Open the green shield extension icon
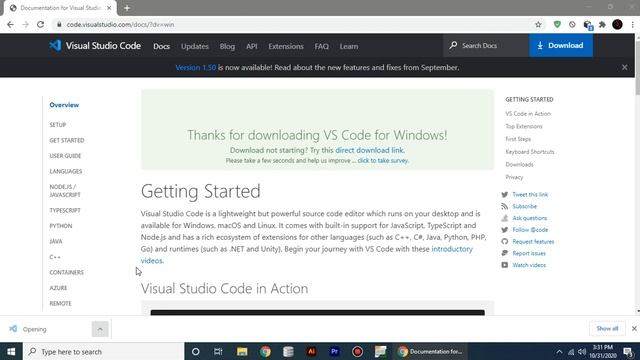The image size is (640, 360). (557, 24)
